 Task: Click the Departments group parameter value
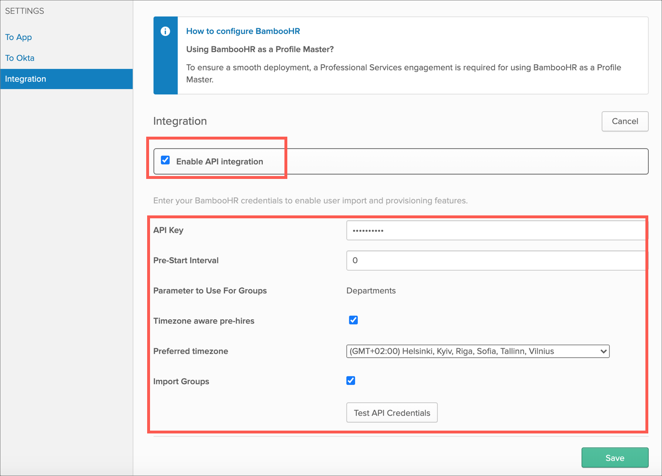371,290
